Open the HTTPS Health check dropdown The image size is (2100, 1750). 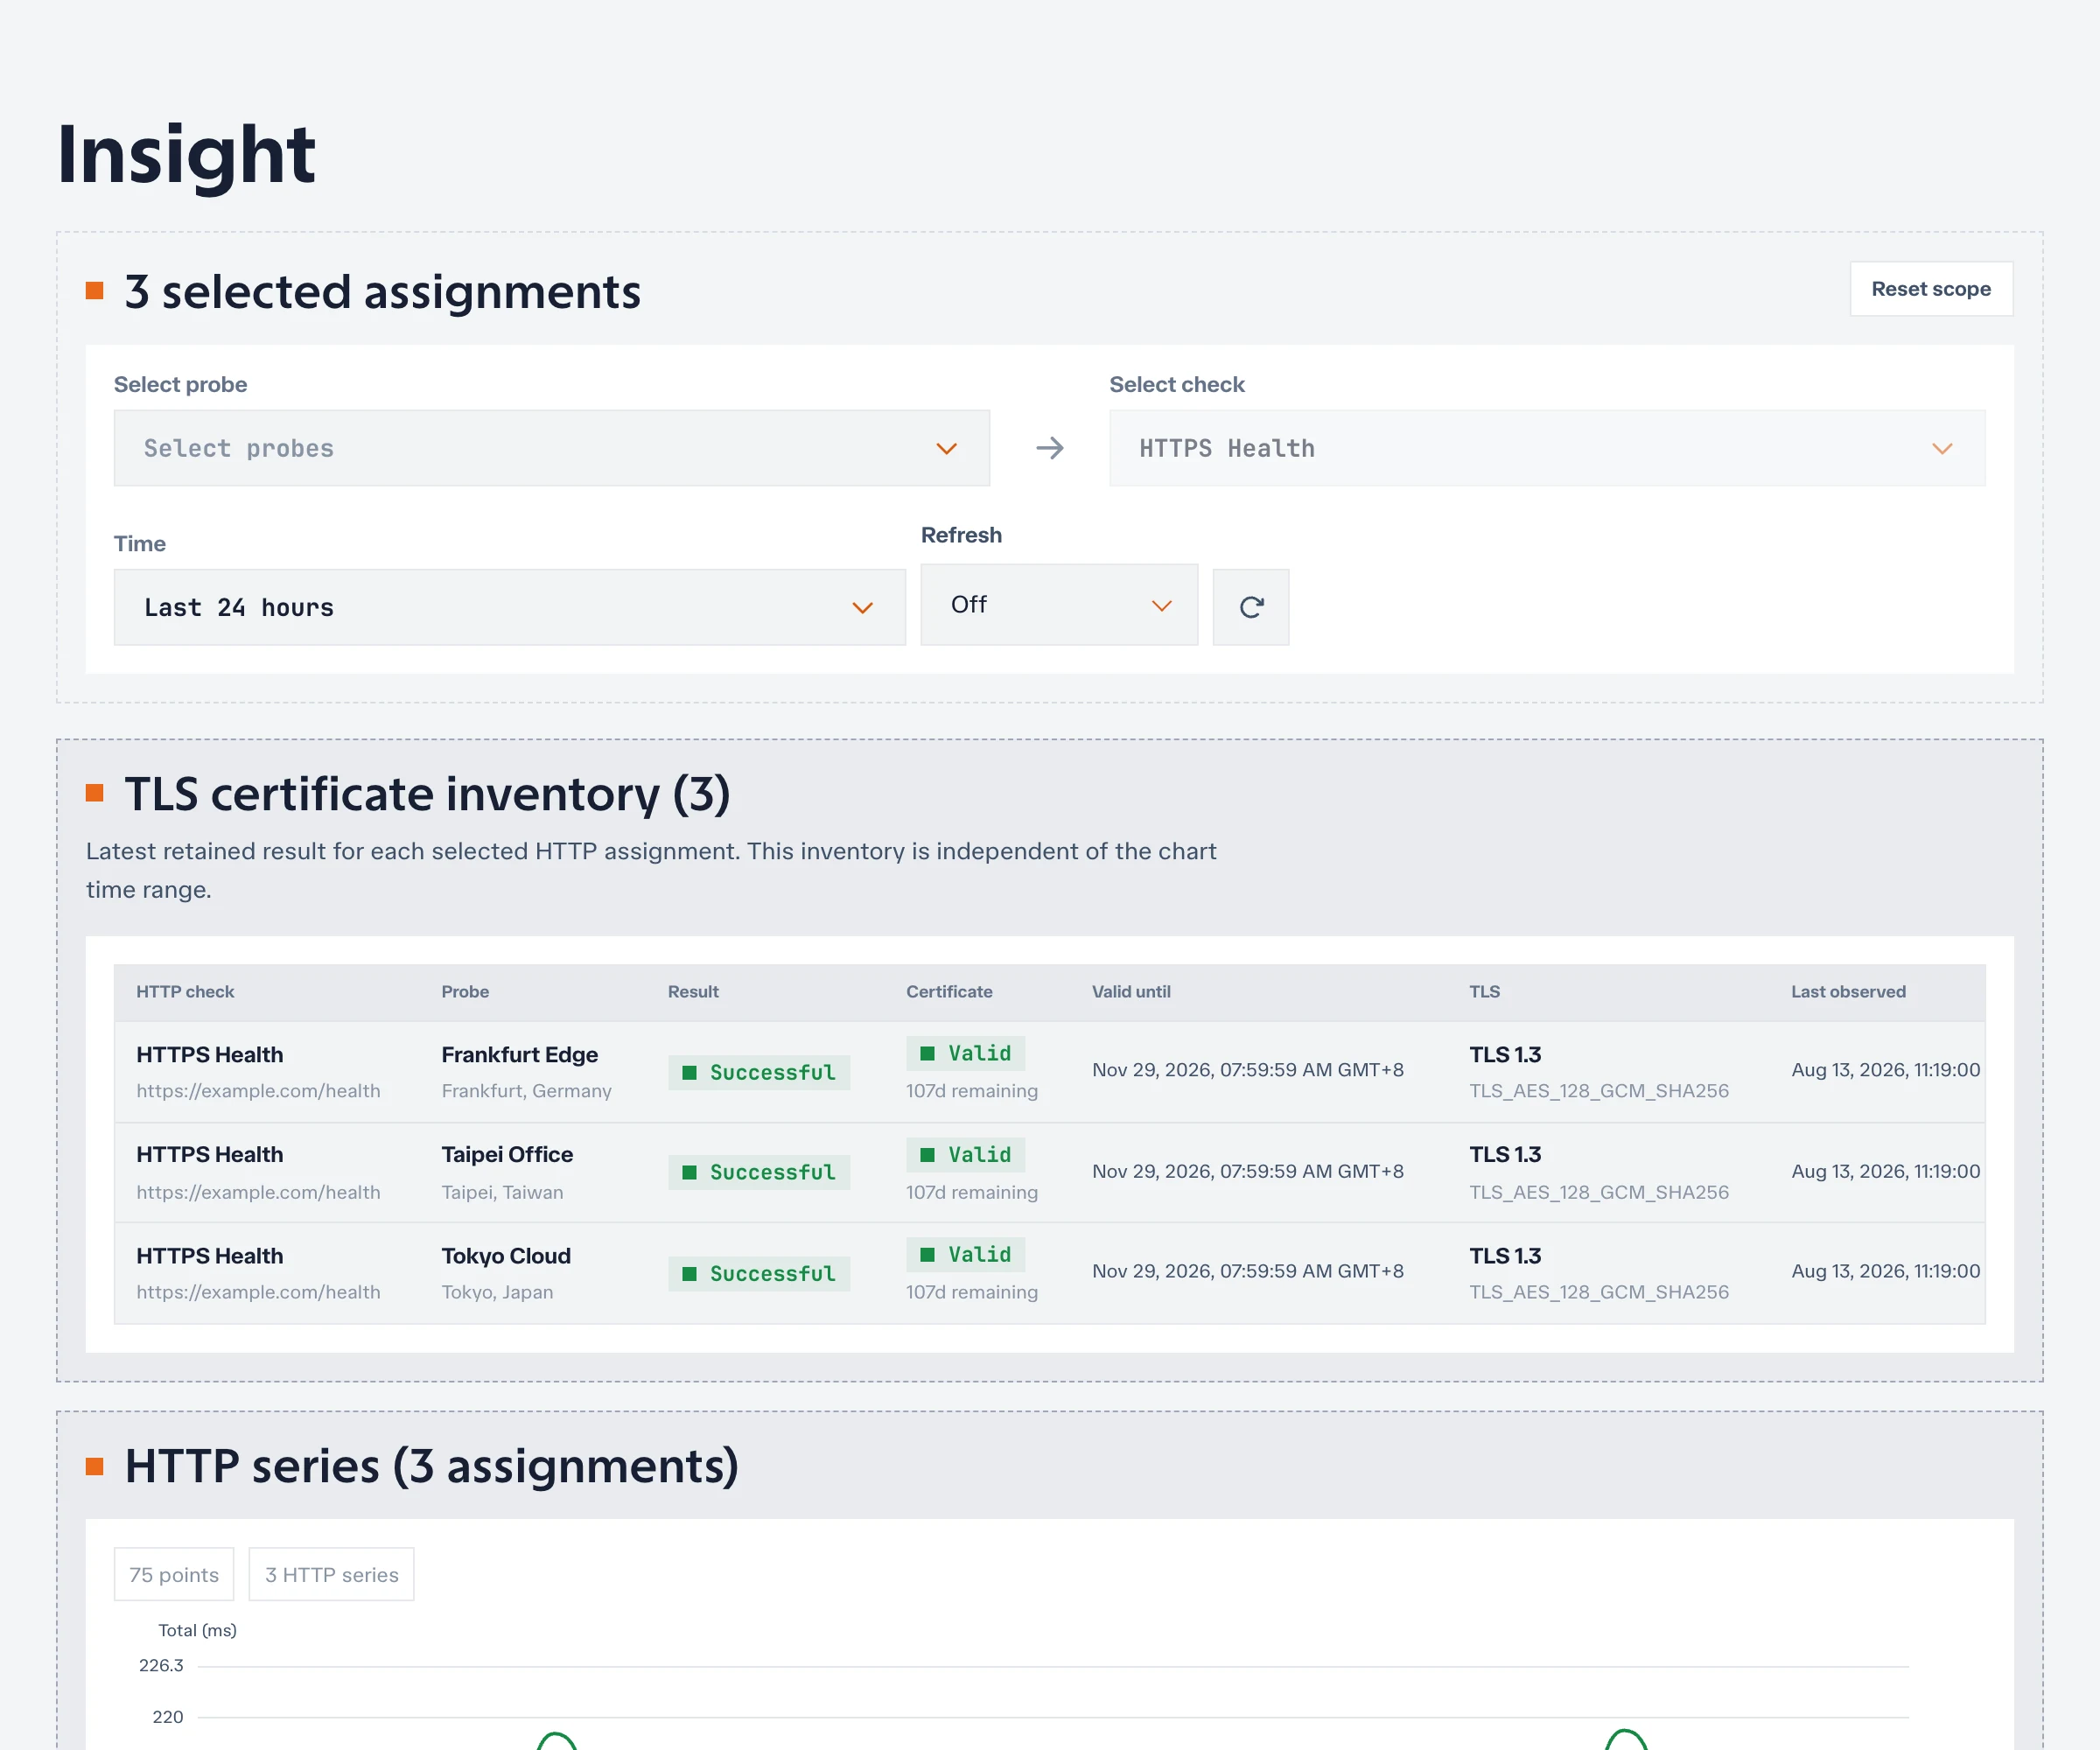tap(1547, 448)
